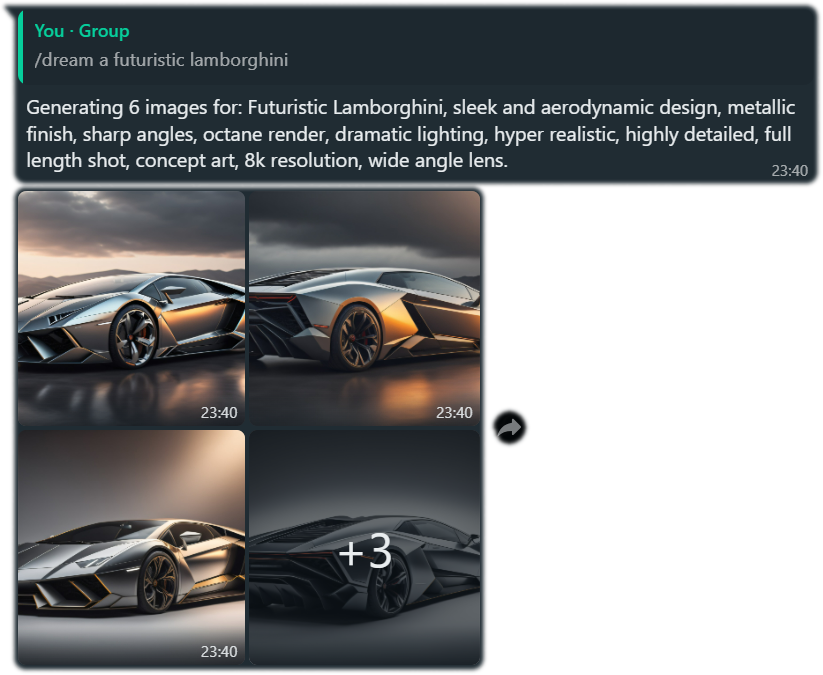Click the green bar of quoted reply
Viewport: 823px width, 675px height.
point(20,46)
